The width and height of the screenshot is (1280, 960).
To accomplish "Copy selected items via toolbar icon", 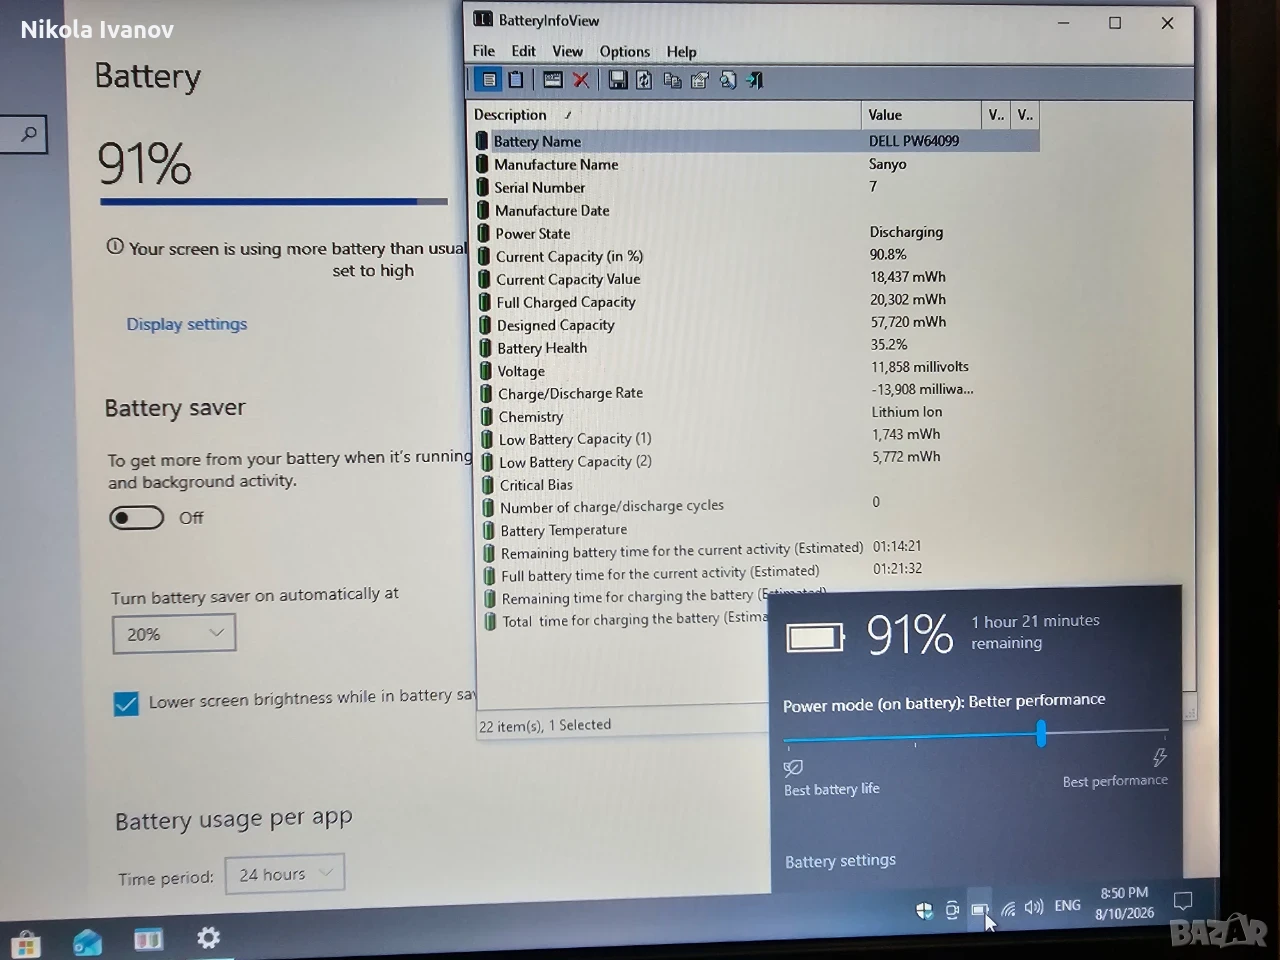I will tap(672, 80).
